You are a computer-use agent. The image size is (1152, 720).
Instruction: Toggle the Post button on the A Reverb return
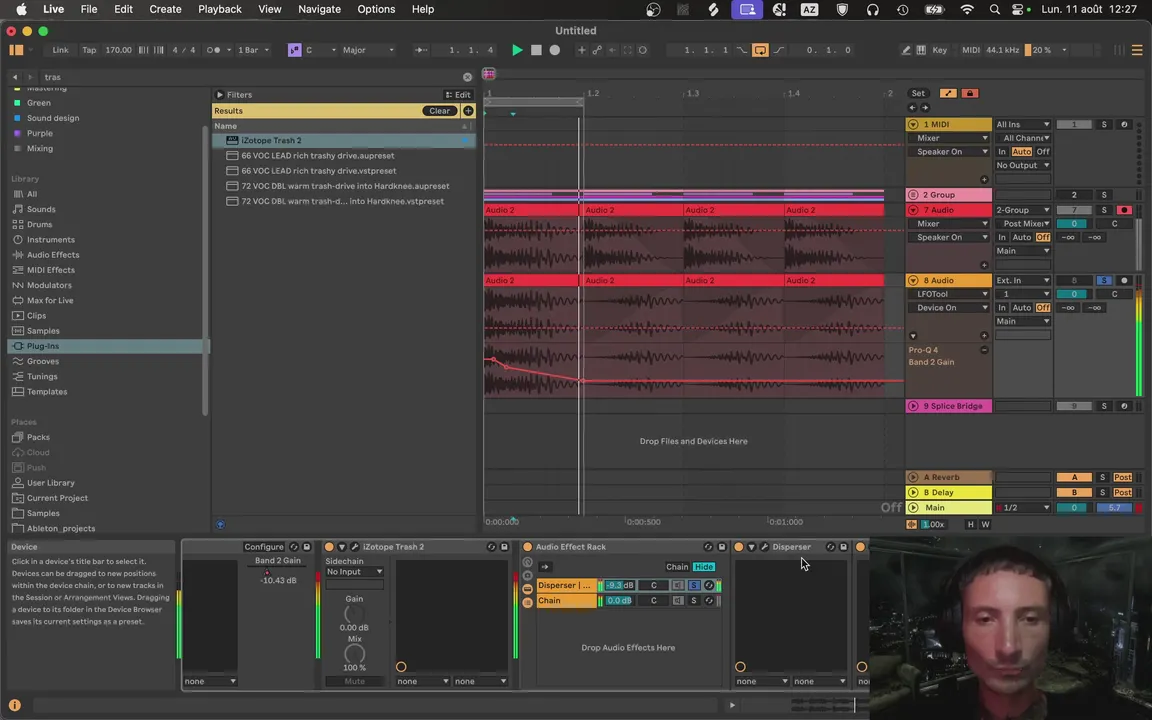point(1122,478)
